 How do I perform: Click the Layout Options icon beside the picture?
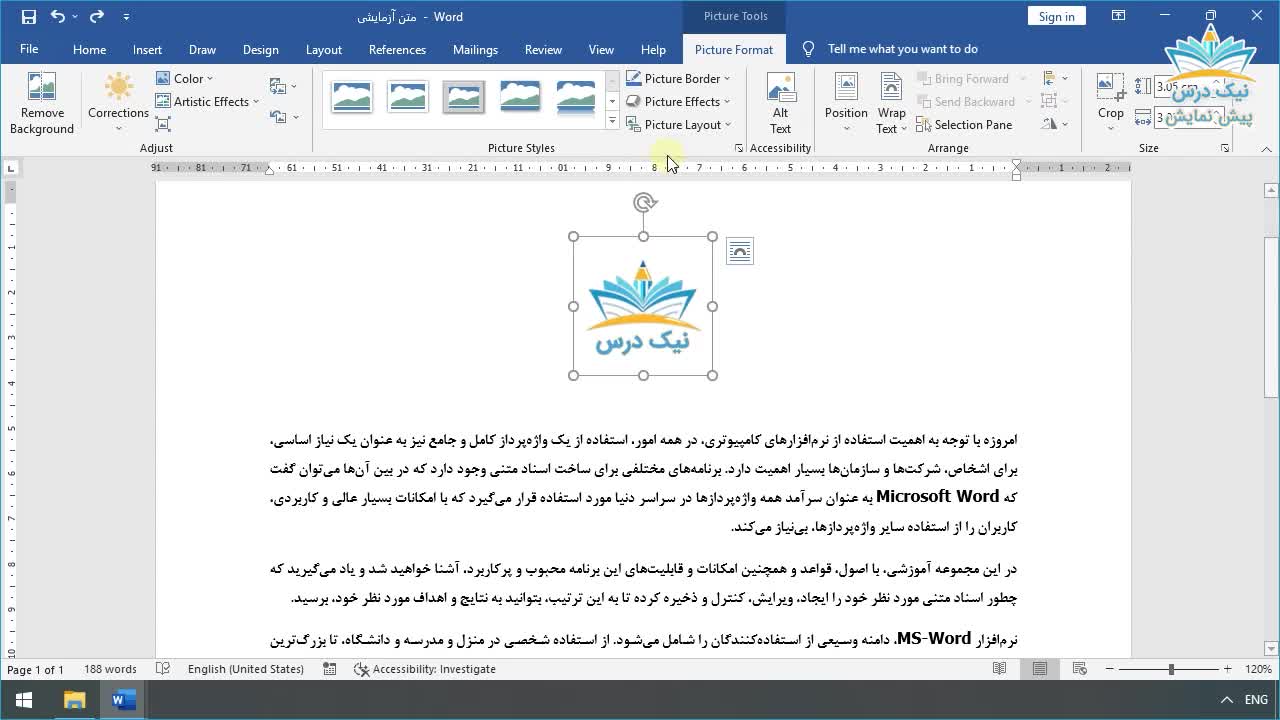tap(739, 252)
